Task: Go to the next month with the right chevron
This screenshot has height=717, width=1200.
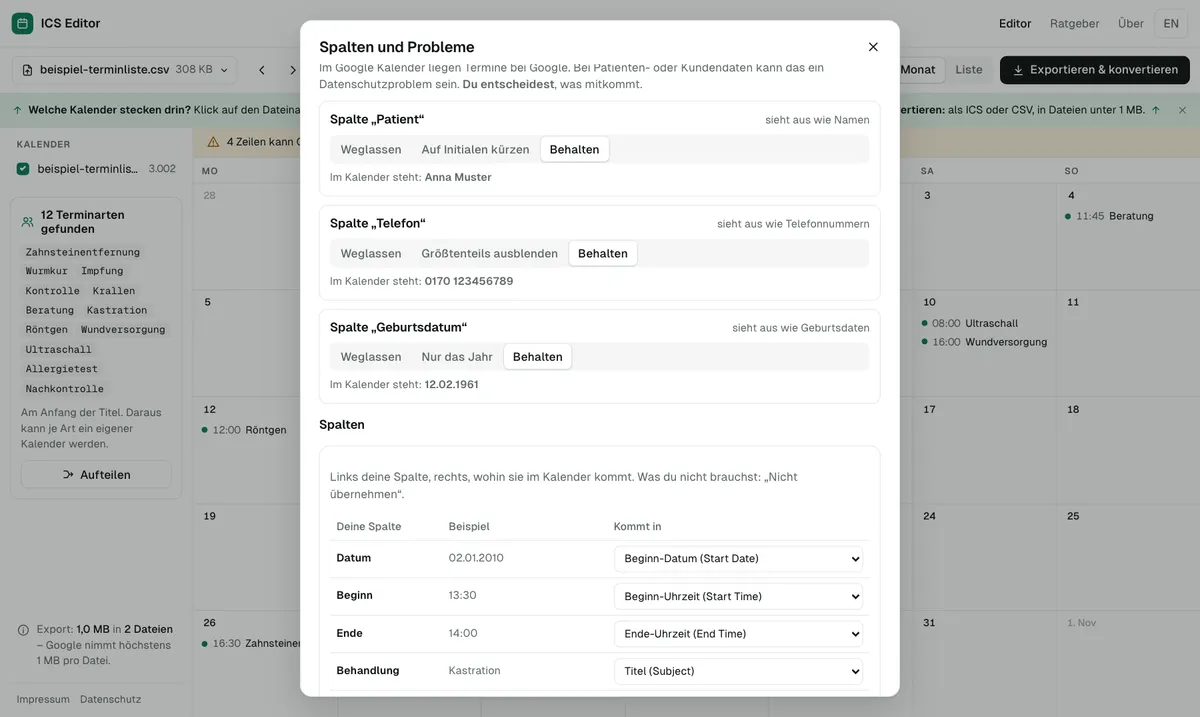Action: [292, 70]
